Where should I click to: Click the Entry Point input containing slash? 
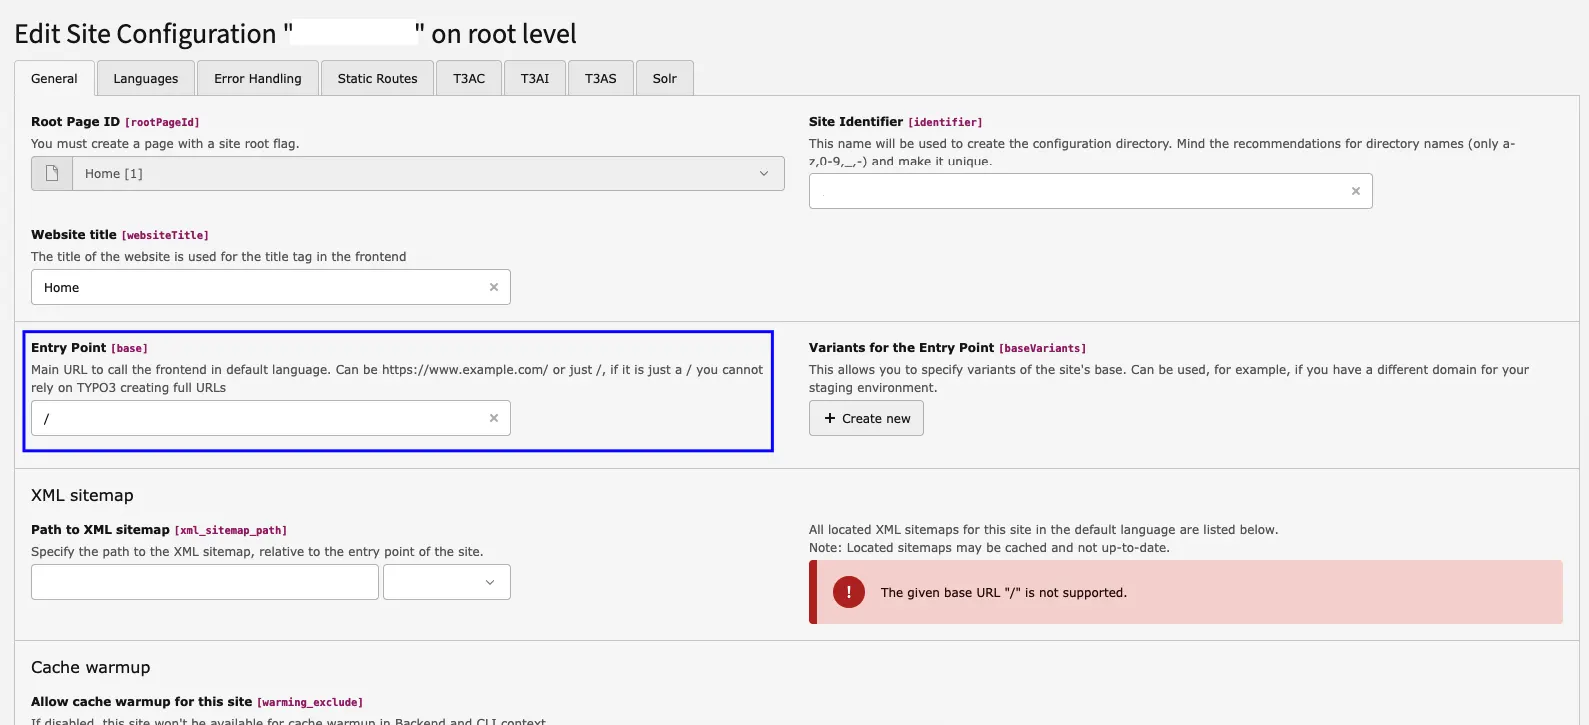click(x=270, y=418)
